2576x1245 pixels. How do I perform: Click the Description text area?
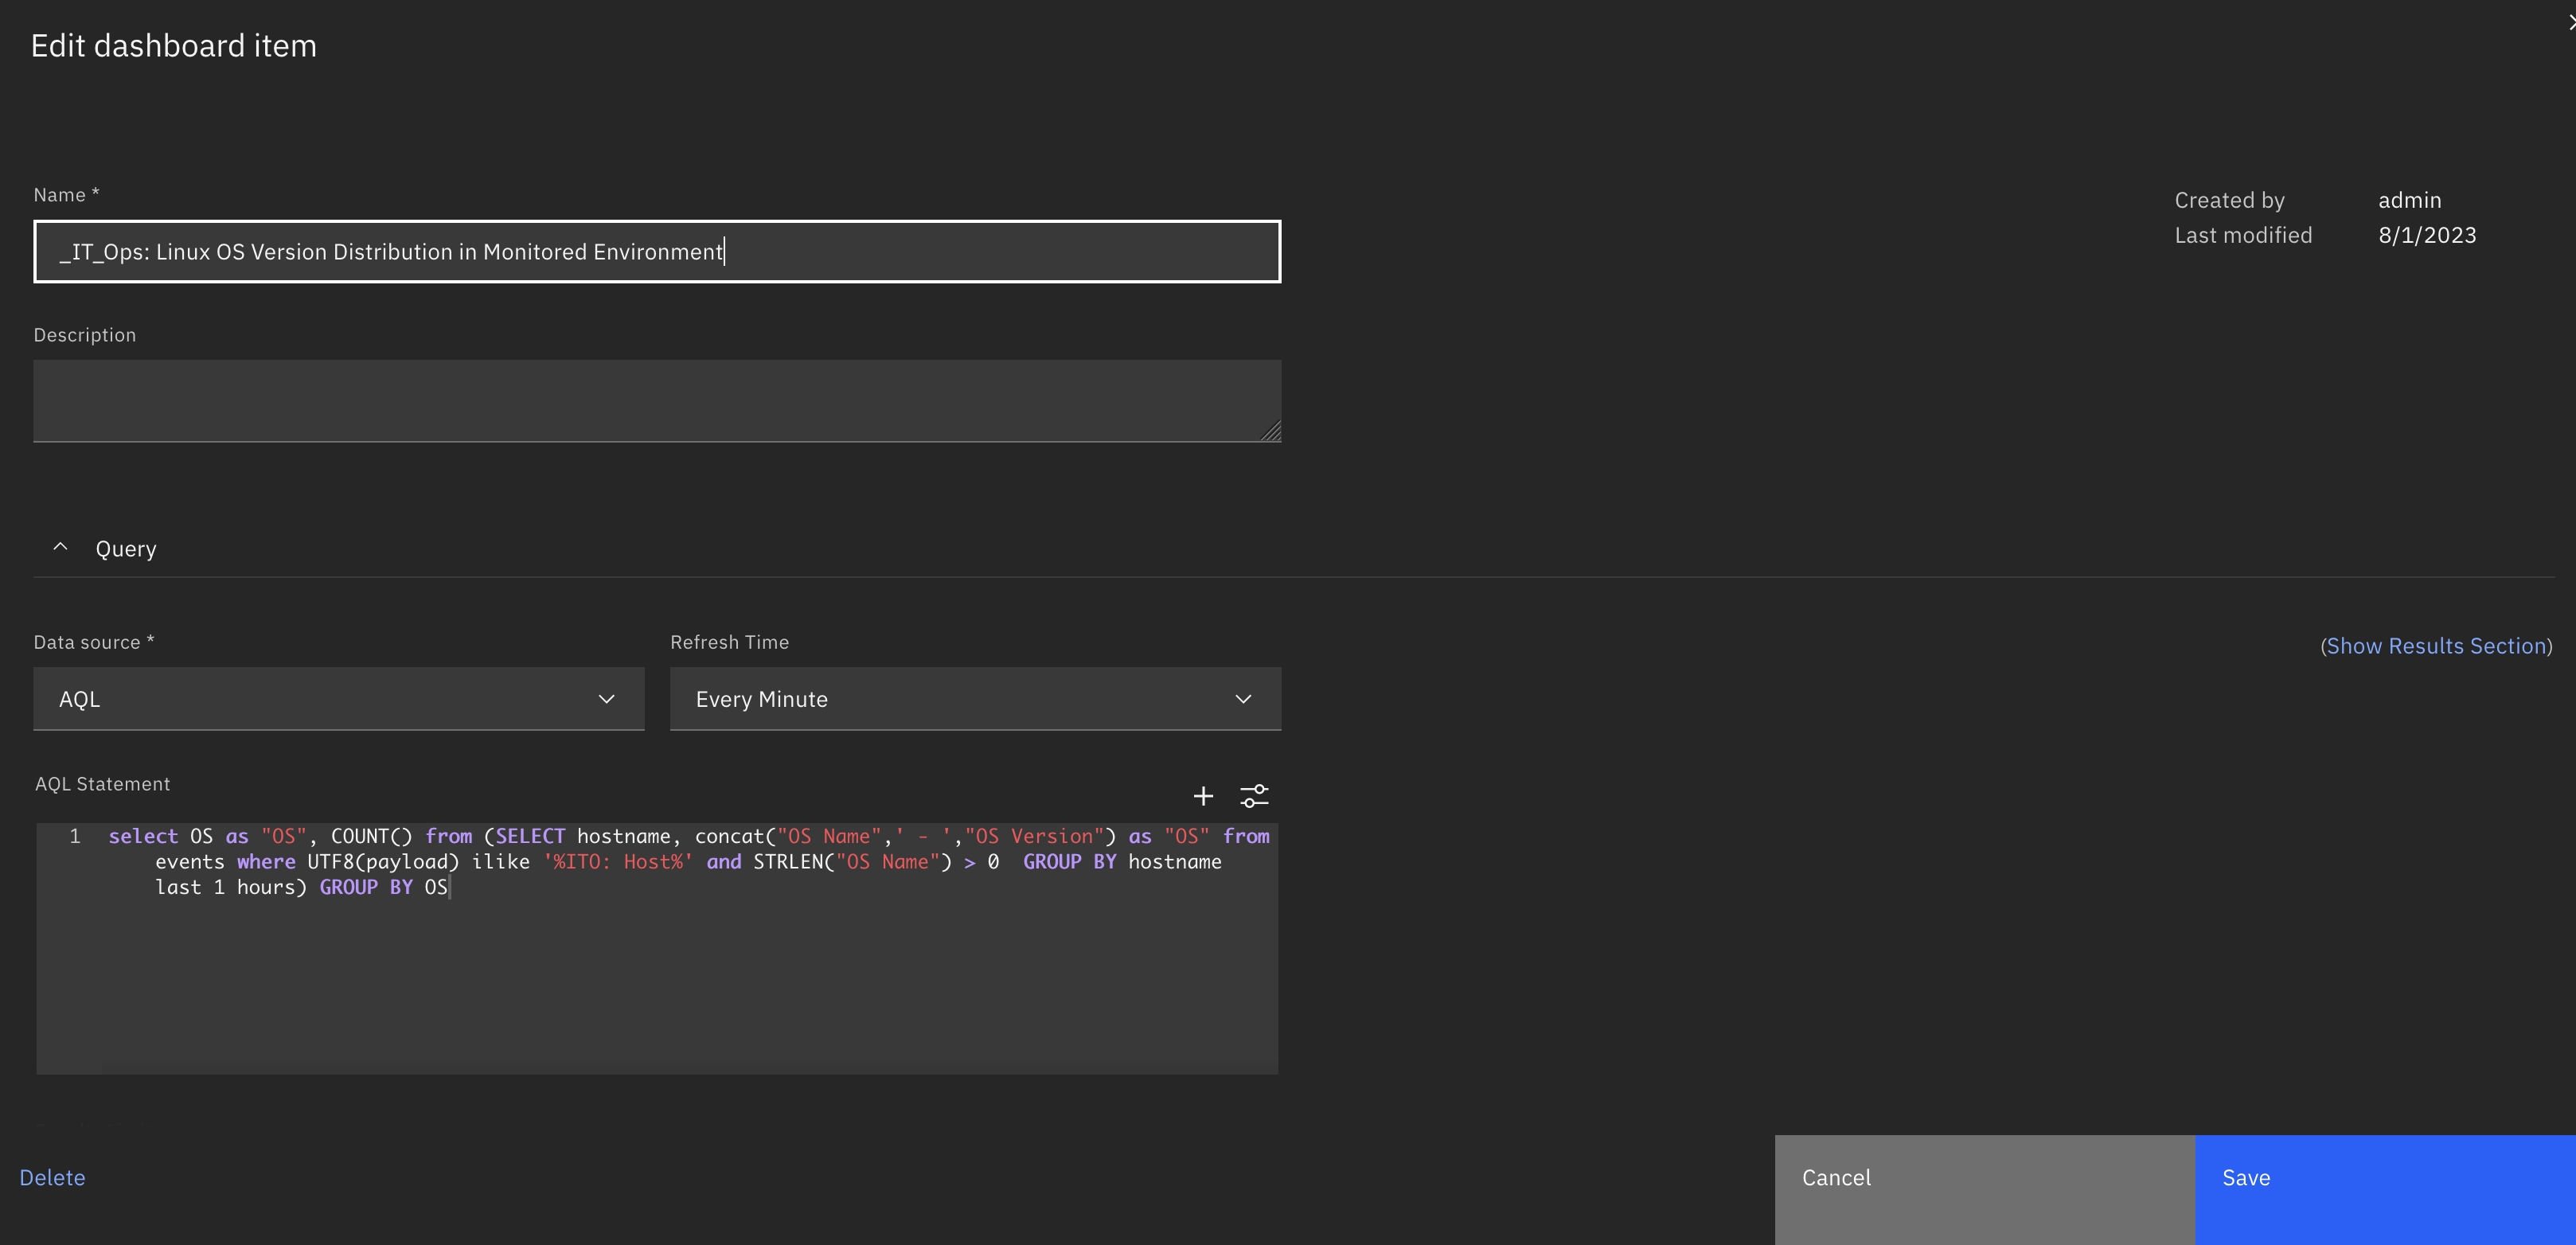[657, 401]
